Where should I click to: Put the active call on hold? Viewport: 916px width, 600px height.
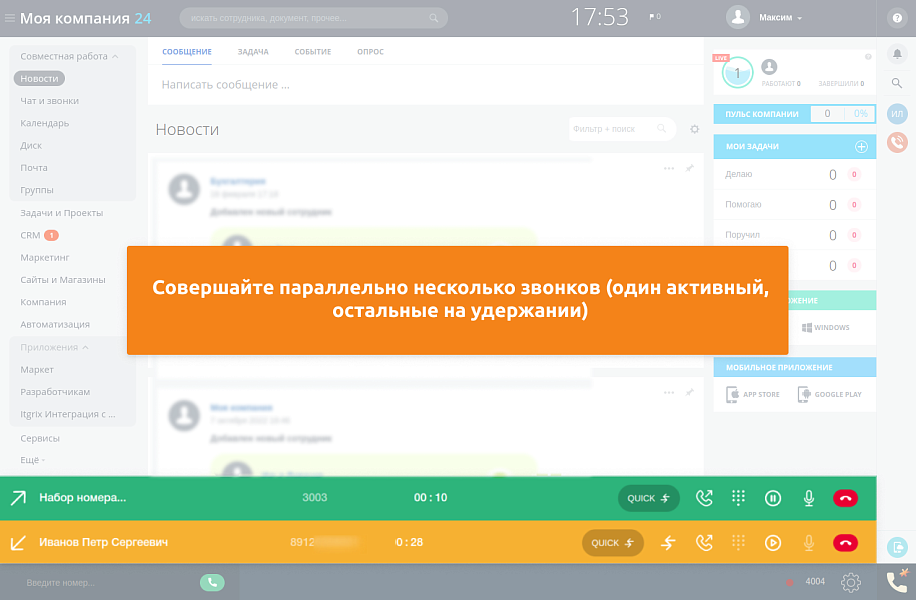(773, 497)
